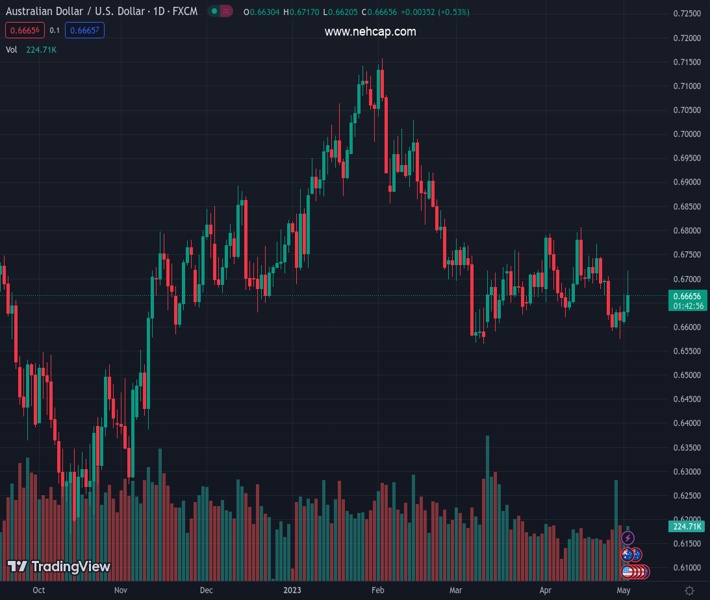Viewport: 710px width, 600px height.
Task: Click the 0.63500 price axis label
Action: pyautogui.click(x=687, y=447)
